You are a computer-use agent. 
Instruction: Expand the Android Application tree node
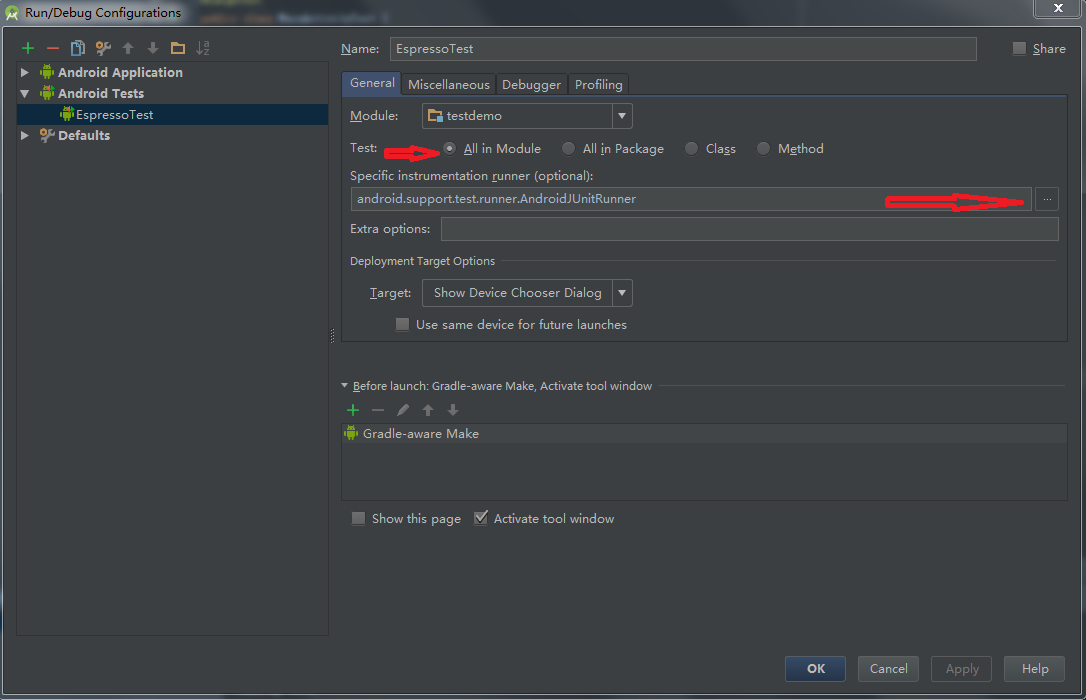[25, 72]
